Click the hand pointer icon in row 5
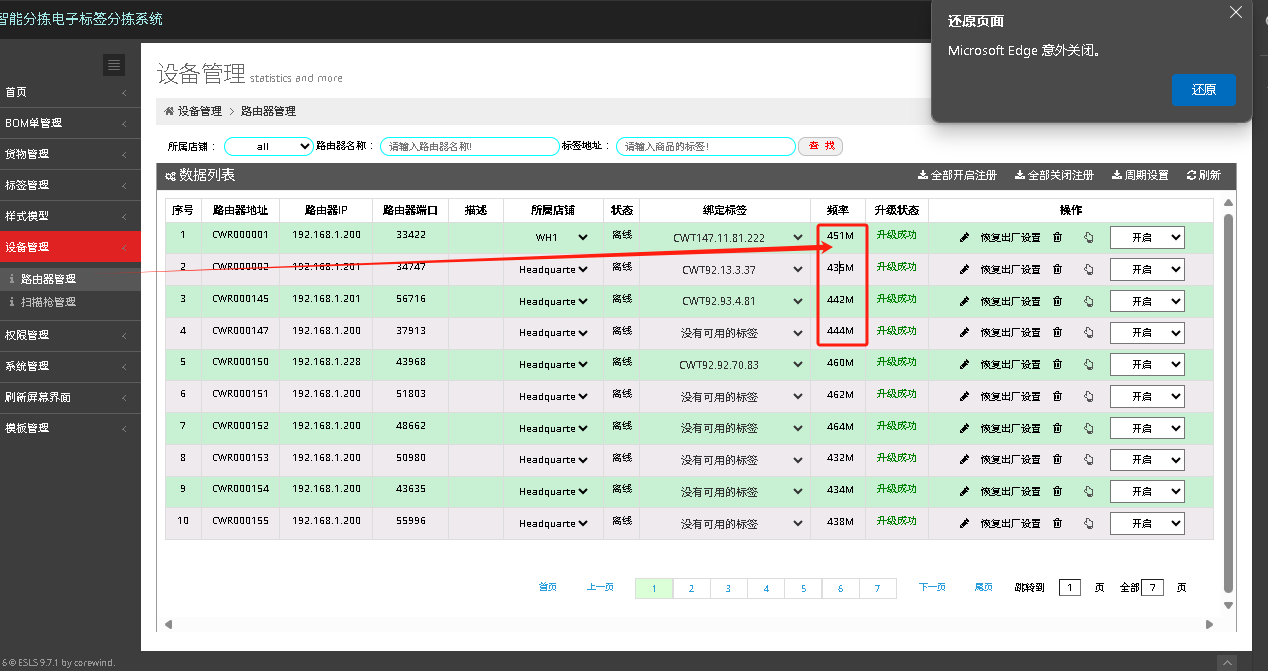Image resolution: width=1268 pixels, height=671 pixels. 1088,364
